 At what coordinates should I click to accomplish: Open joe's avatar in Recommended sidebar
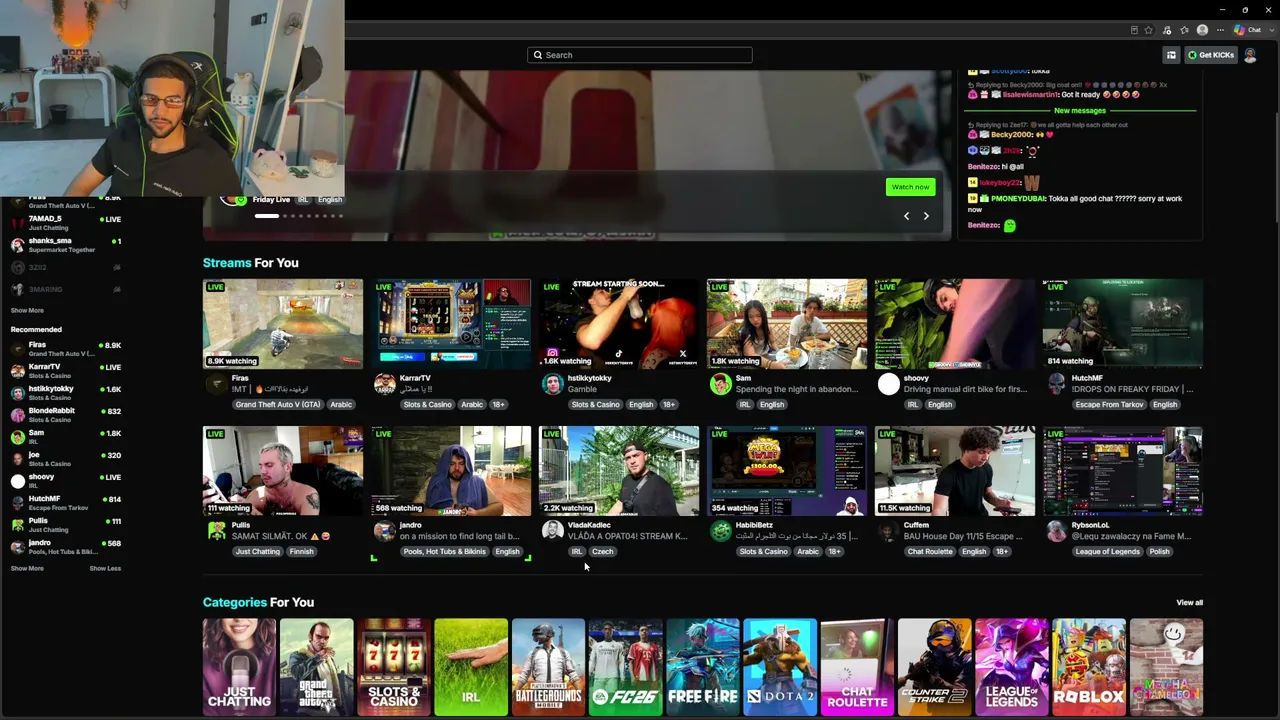tap(17, 459)
